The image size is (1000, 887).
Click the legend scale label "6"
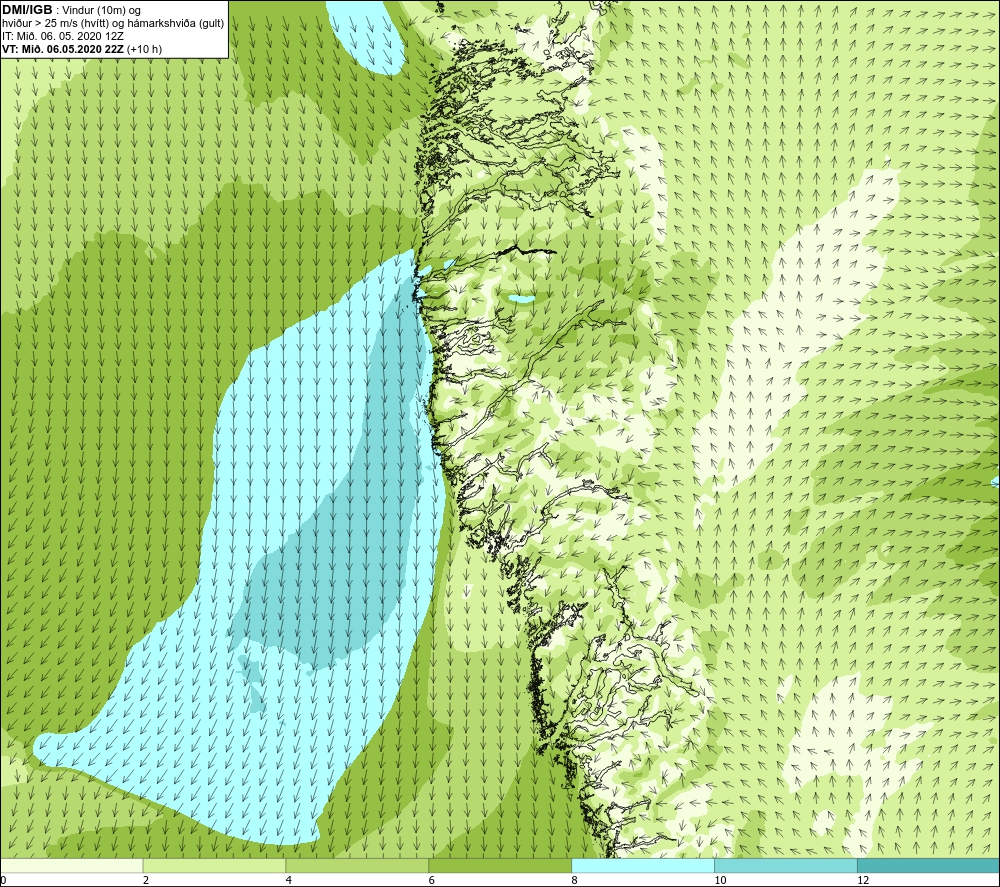pos(432,880)
